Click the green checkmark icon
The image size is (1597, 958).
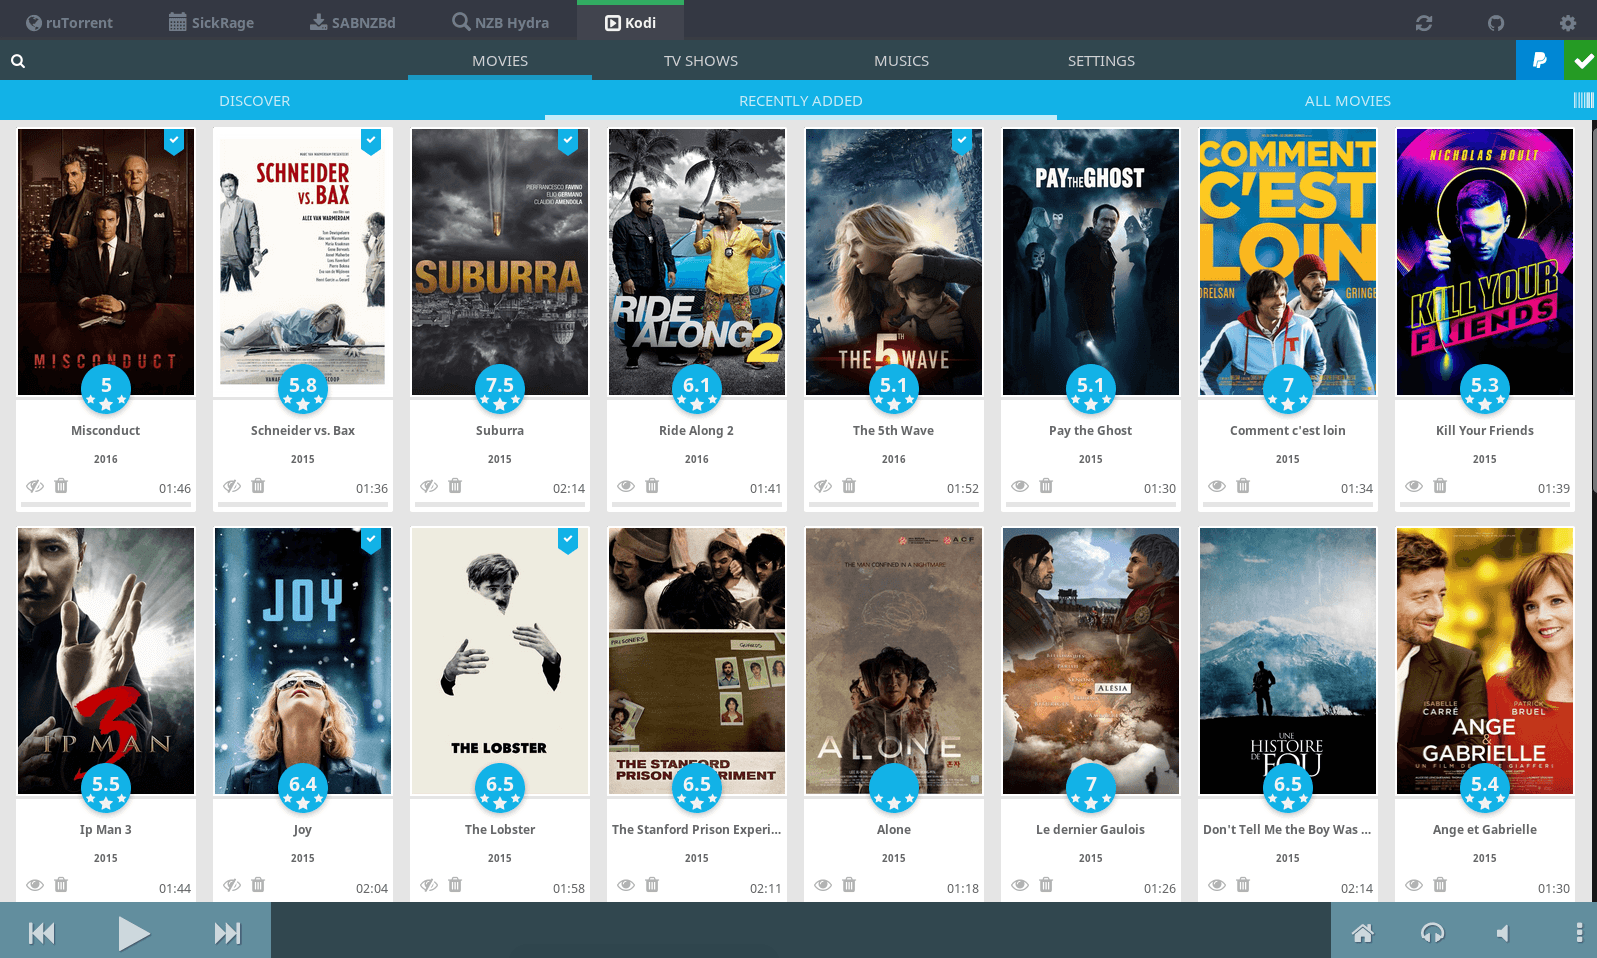coord(1582,60)
